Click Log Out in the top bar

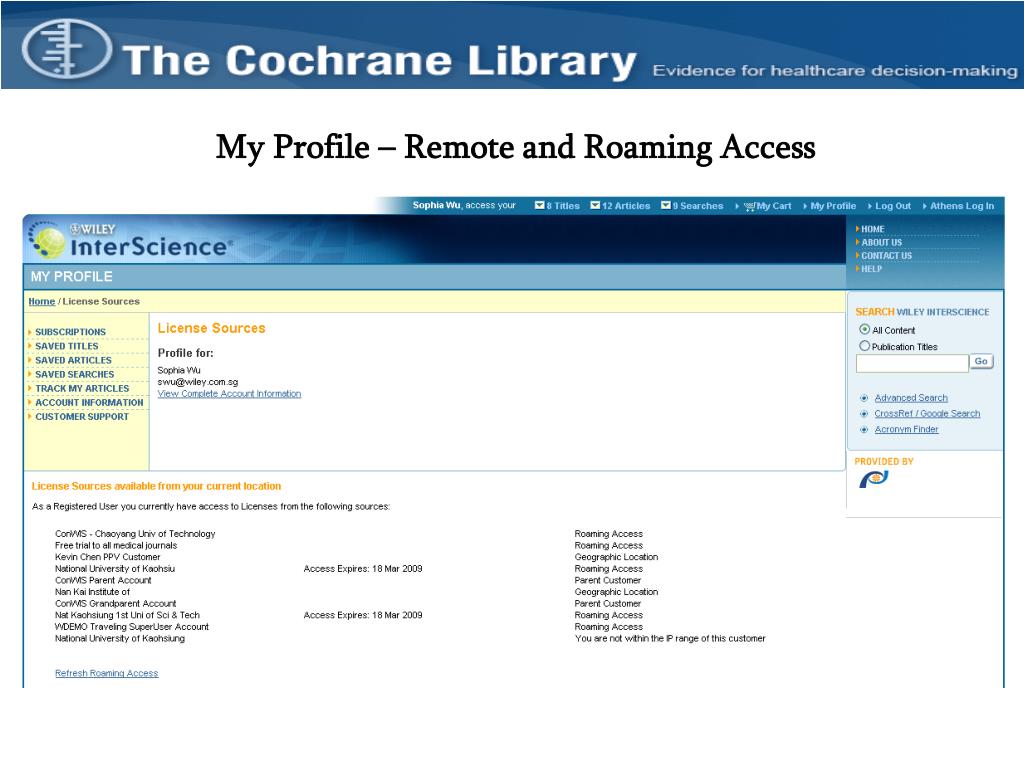pyautogui.click(x=893, y=206)
